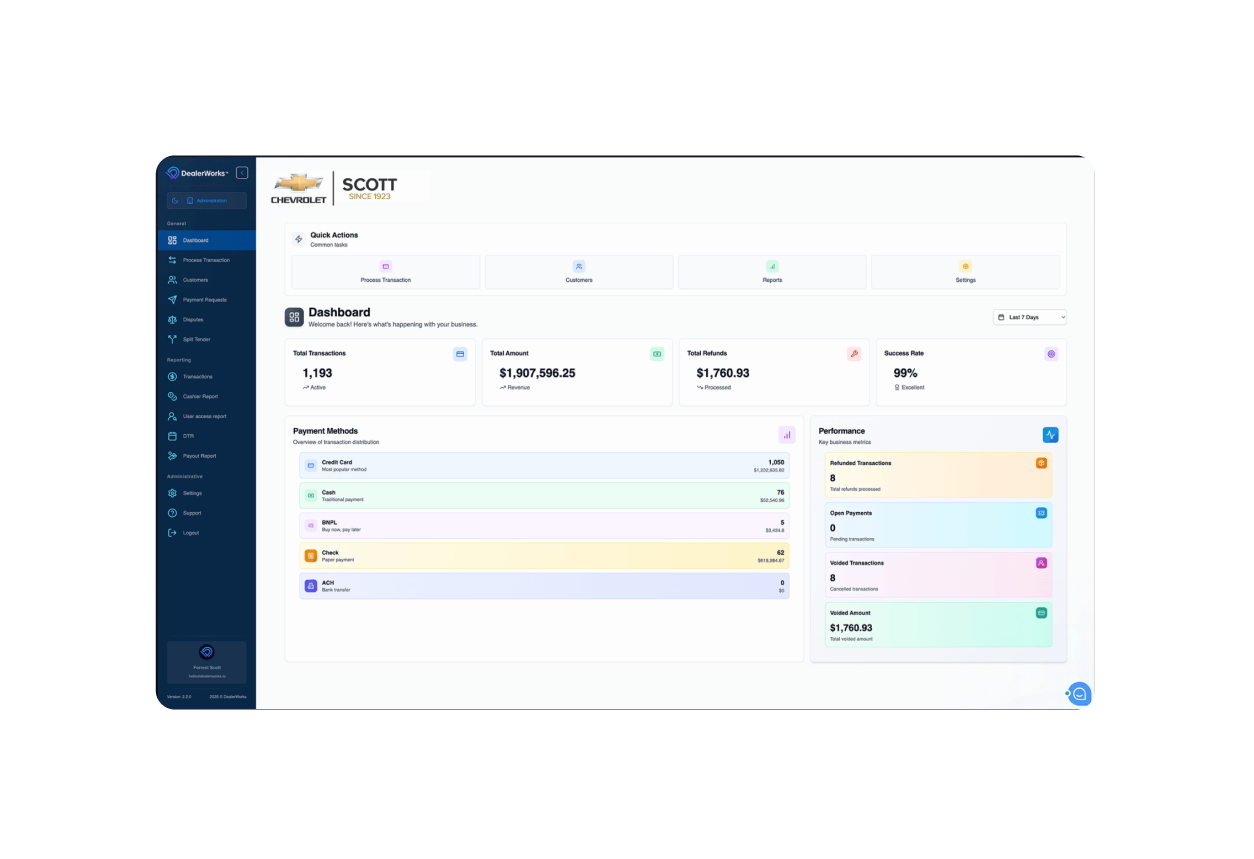Image resolution: width=1254 pixels, height=859 pixels.
Task: Click the Total Amount cash icon
Action: pos(657,354)
